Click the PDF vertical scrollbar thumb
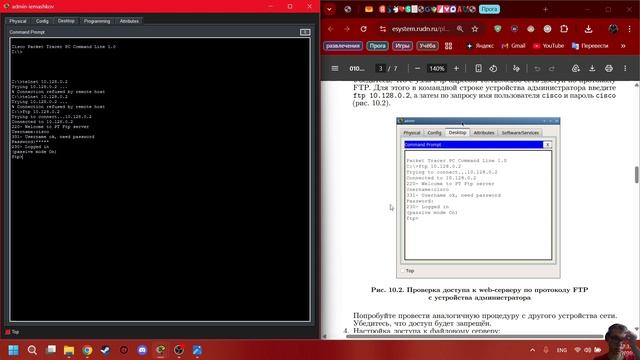The height and width of the screenshot is (360, 640). pos(636,175)
